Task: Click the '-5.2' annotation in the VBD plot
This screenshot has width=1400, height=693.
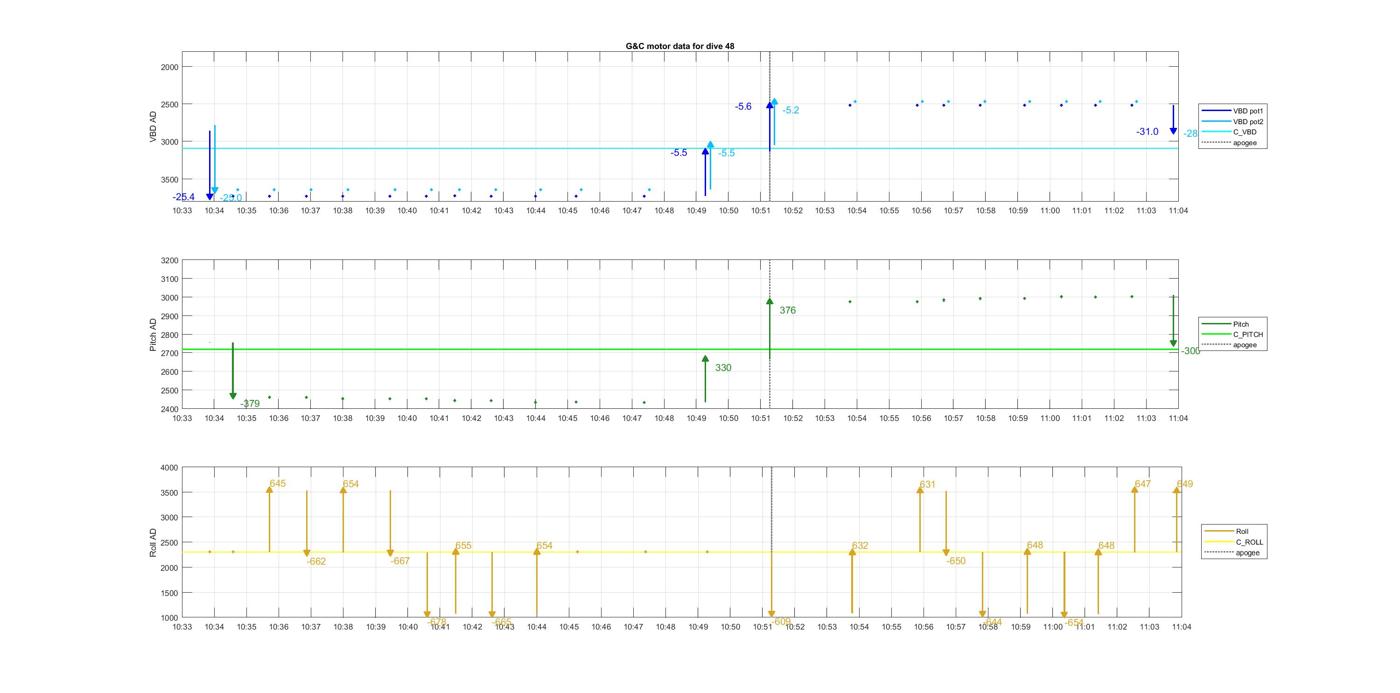Action: [791, 110]
